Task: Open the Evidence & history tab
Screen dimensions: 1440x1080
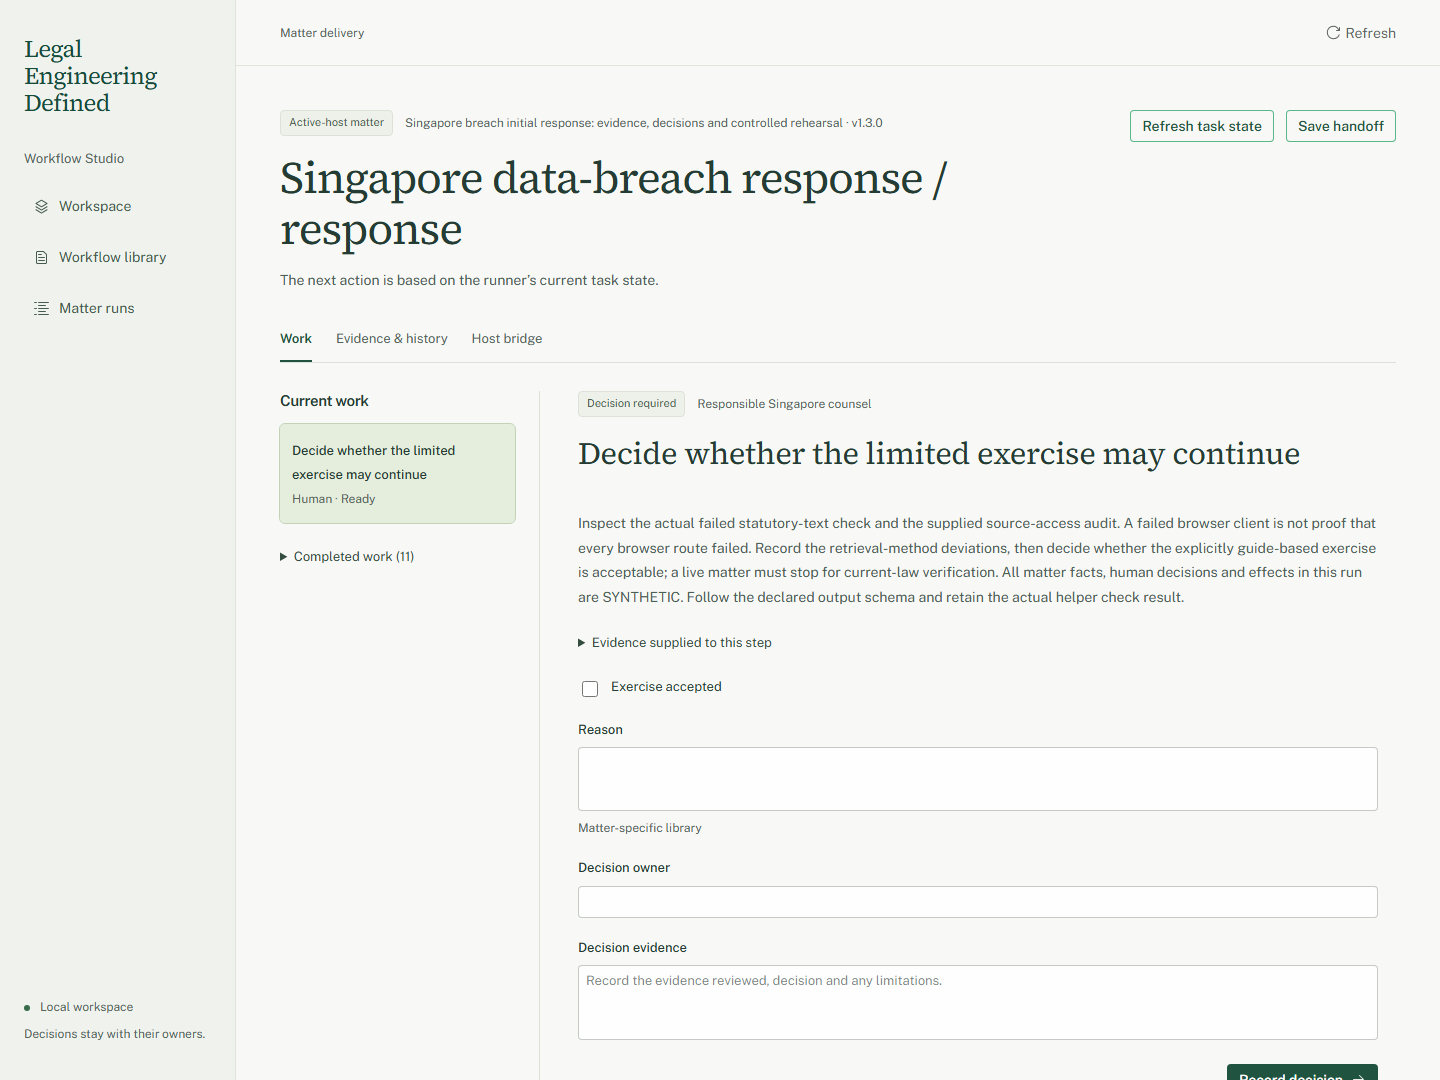Action: [392, 339]
